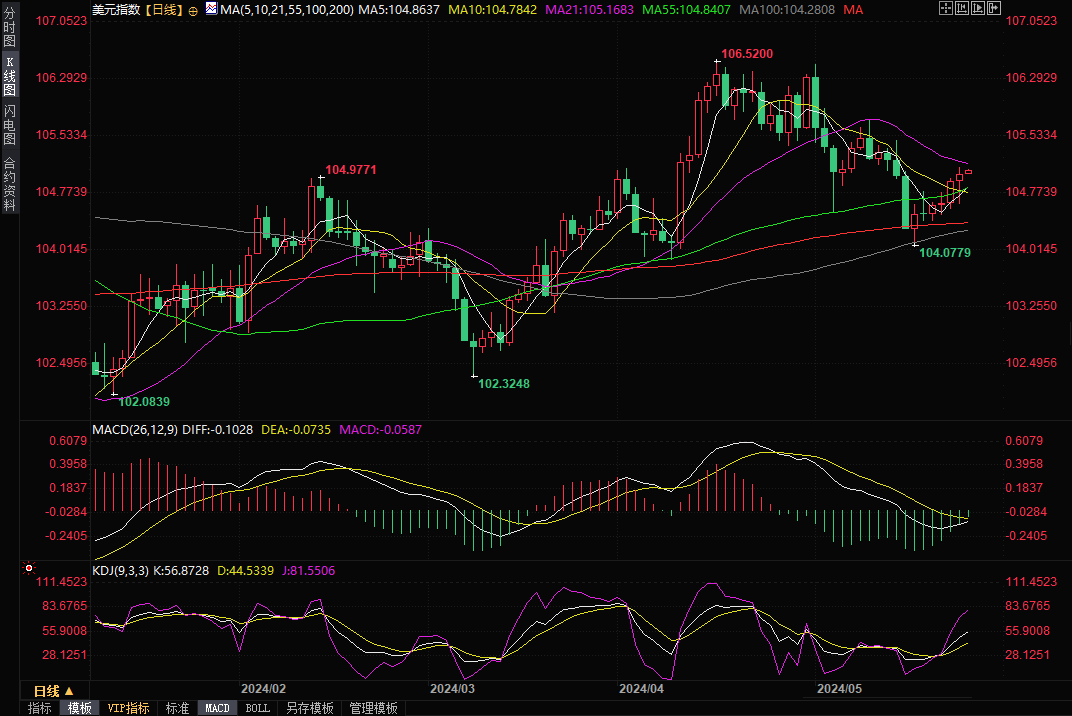Select the MACD template button
The width and height of the screenshot is (1072, 716).
tap(217, 708)
